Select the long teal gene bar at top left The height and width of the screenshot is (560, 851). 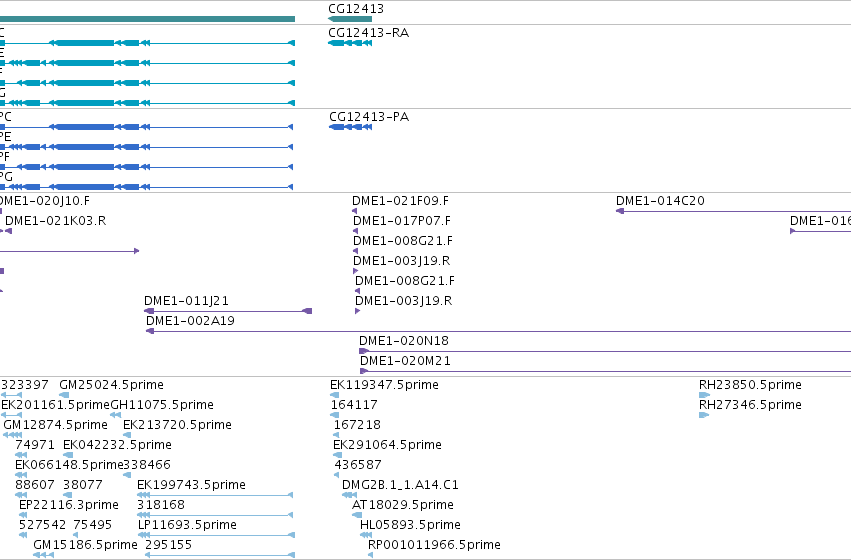[147, 19]
